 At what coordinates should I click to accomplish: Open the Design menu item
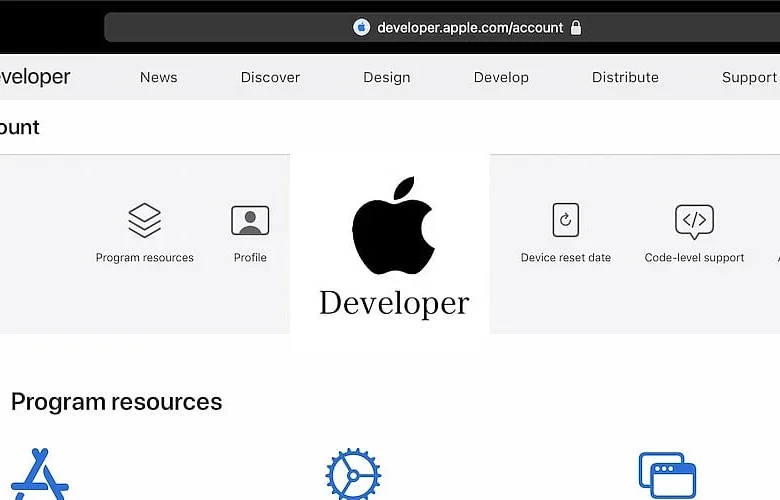(x=387, y=78)
